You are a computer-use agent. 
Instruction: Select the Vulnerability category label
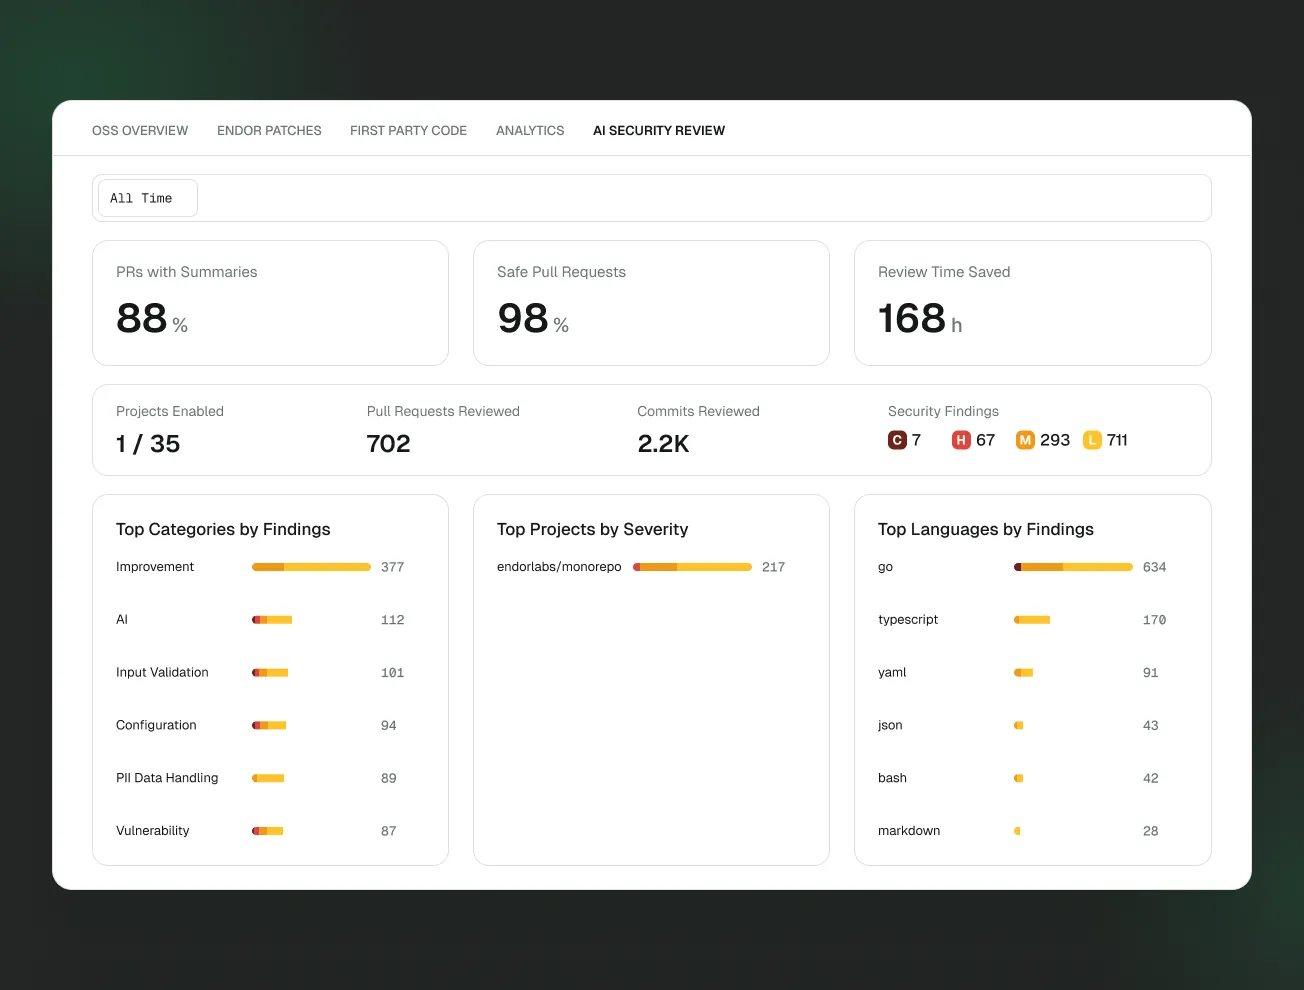click(x=152, y=831)
